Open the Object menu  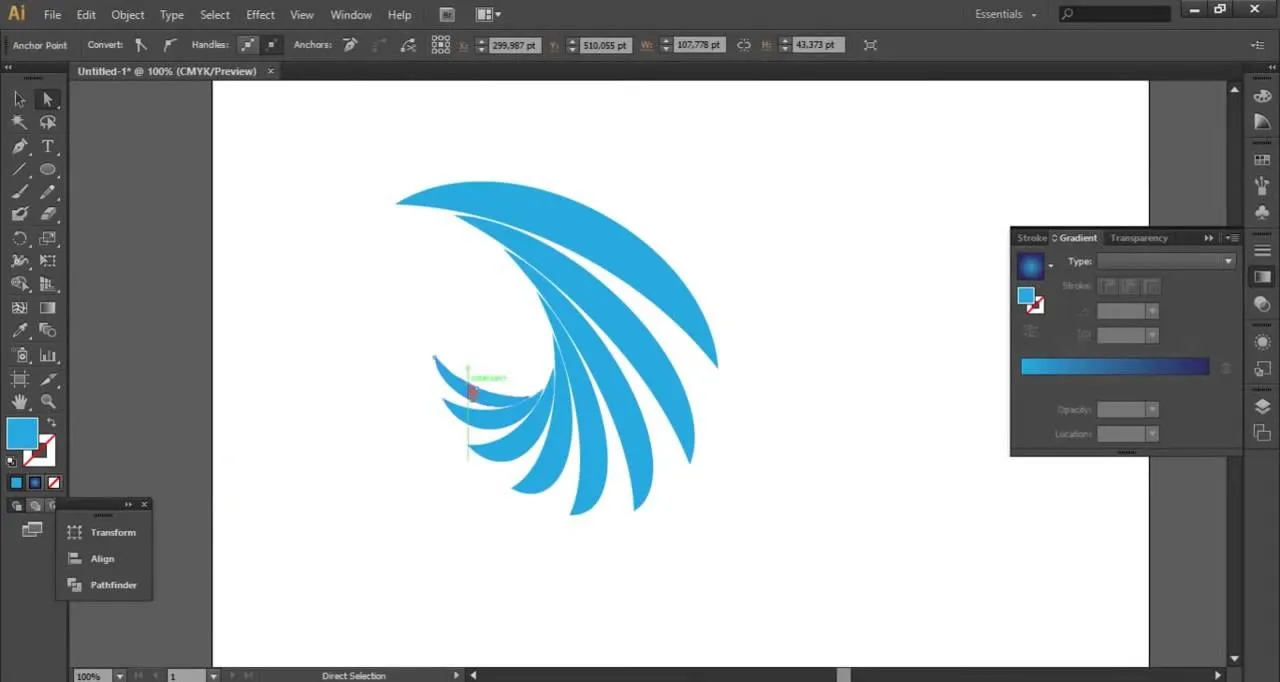128,15
